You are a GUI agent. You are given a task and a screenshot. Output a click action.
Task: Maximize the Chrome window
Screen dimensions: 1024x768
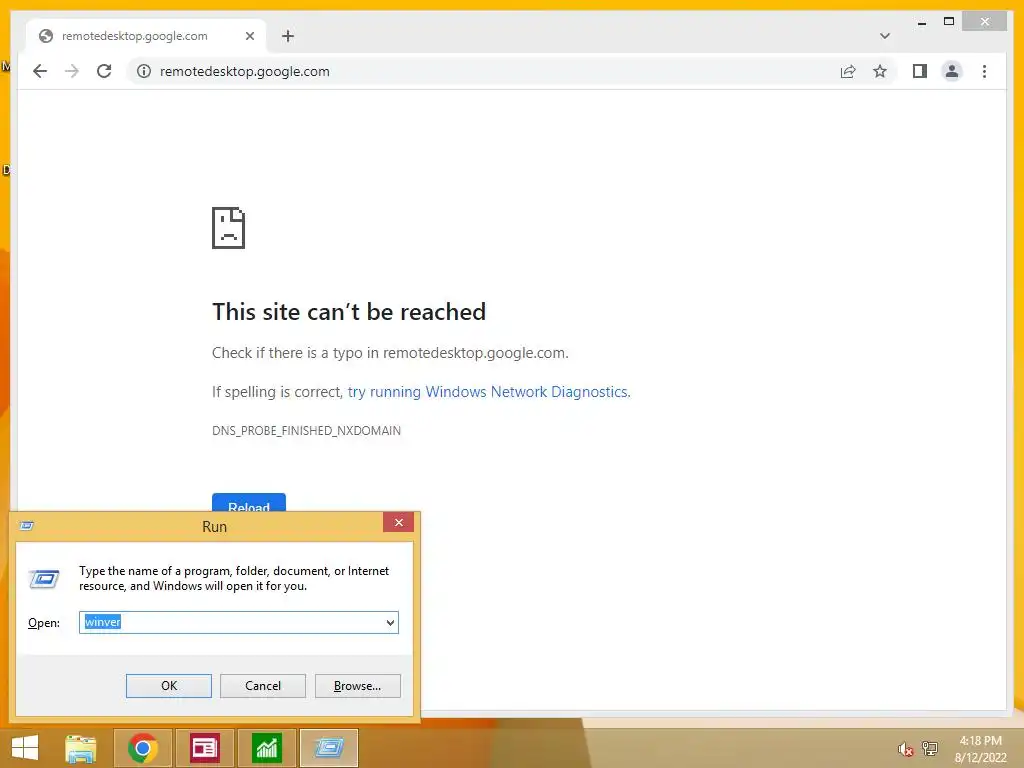tap(949, 22)
